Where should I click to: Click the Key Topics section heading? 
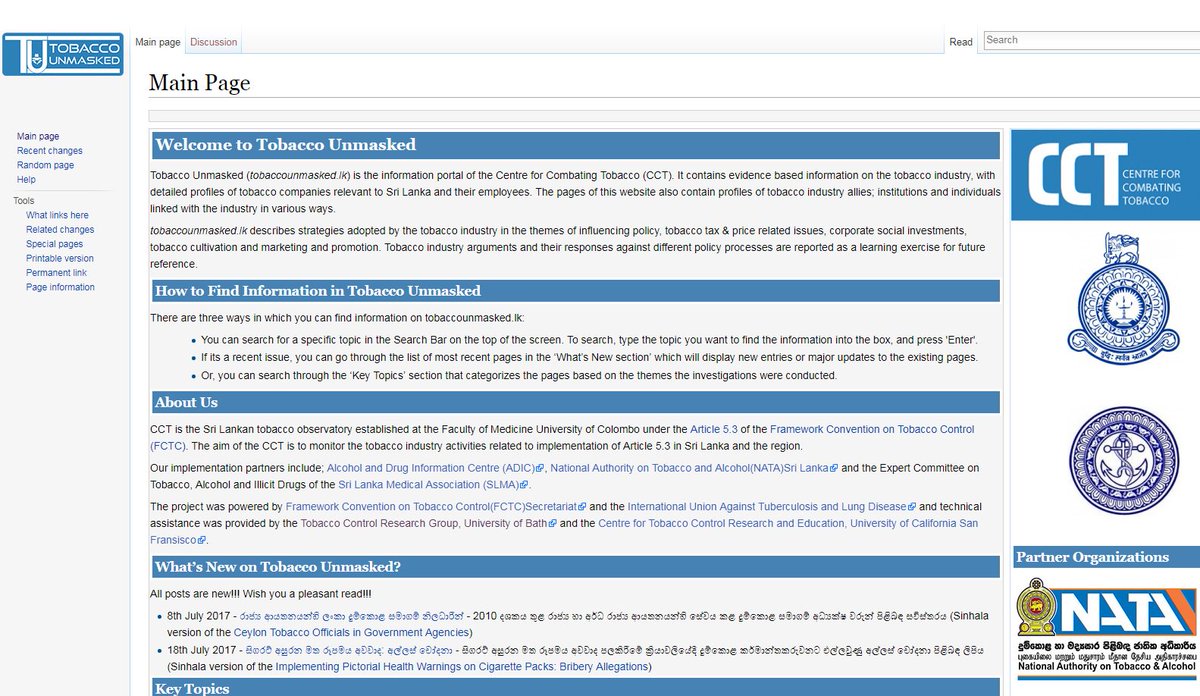(x=192, y=688)
